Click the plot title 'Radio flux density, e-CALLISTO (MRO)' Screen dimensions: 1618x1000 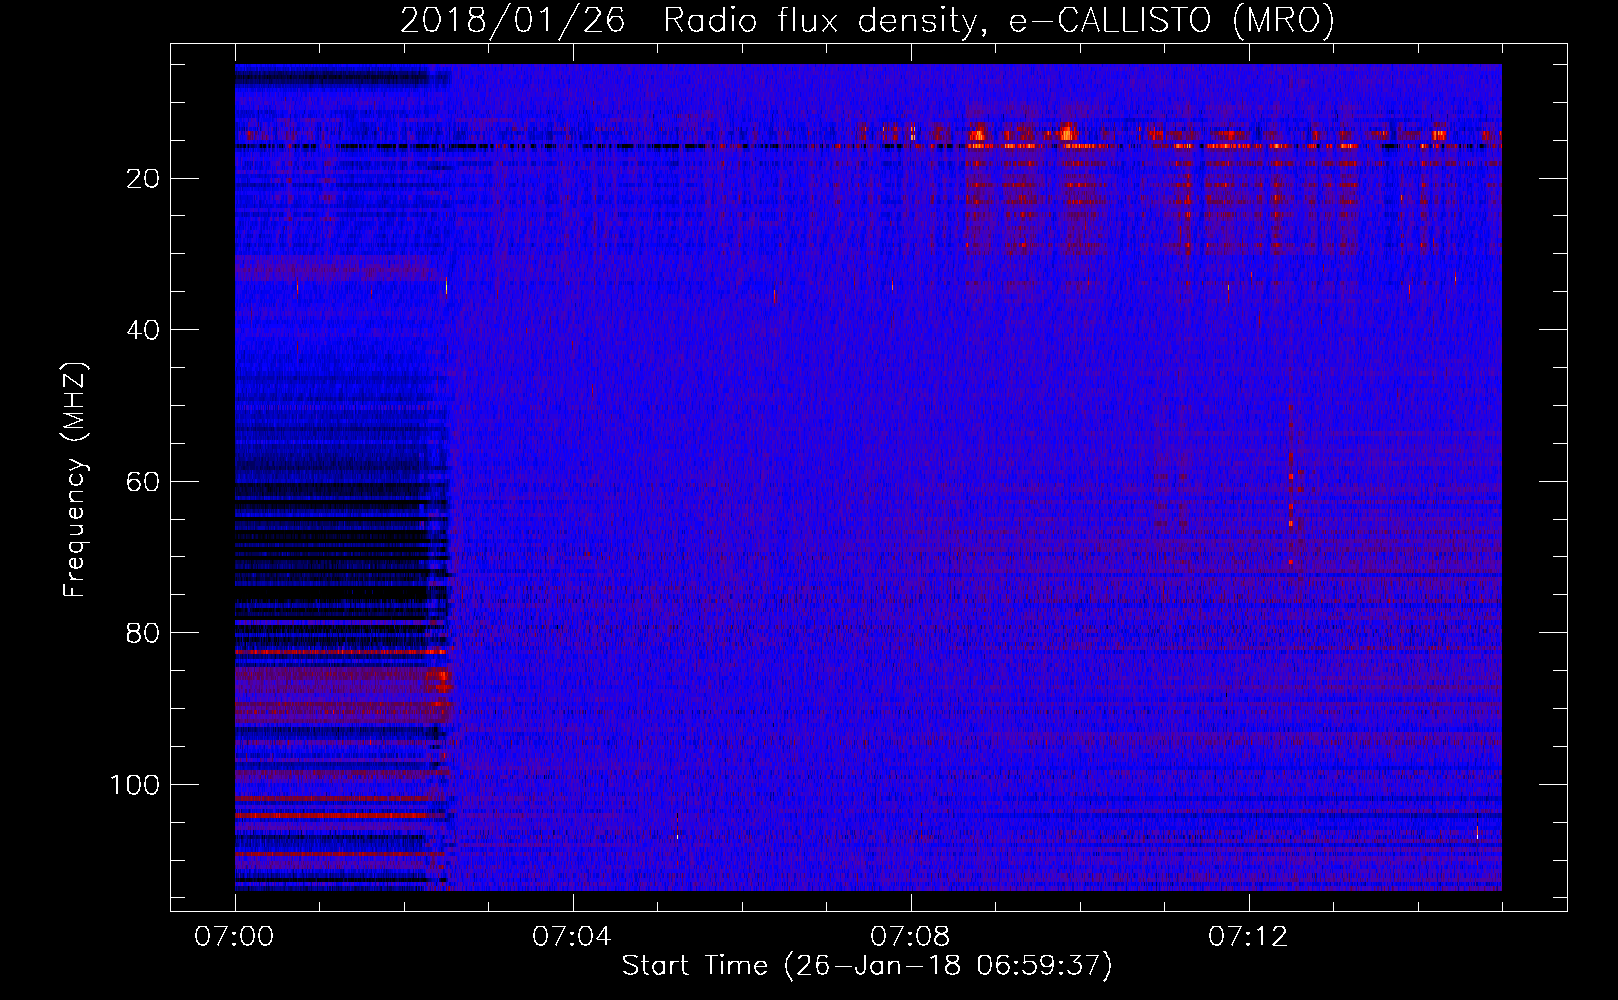(999, 20)
